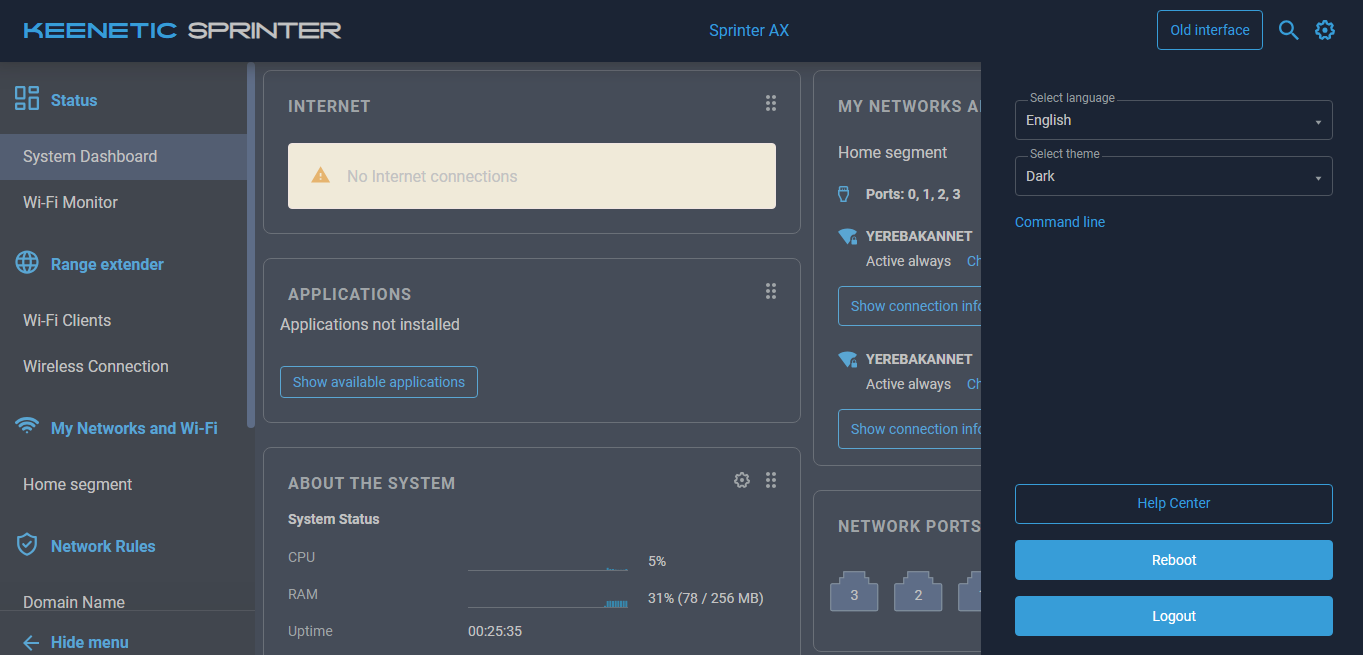
Task: Select the Network Rules section header
Action: 103,546
